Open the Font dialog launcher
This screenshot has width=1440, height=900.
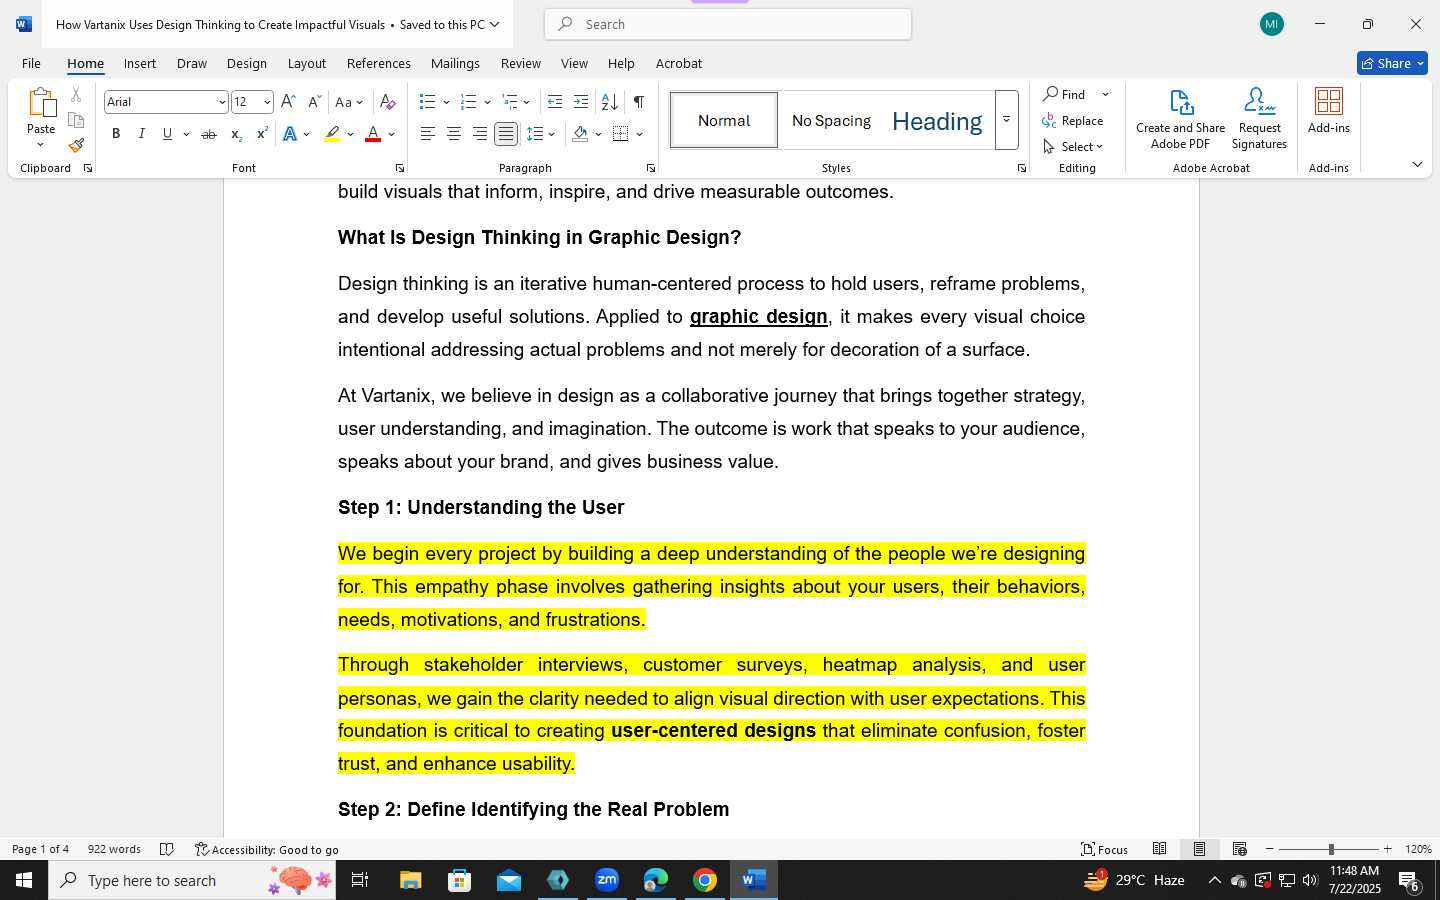pos(400,168)
